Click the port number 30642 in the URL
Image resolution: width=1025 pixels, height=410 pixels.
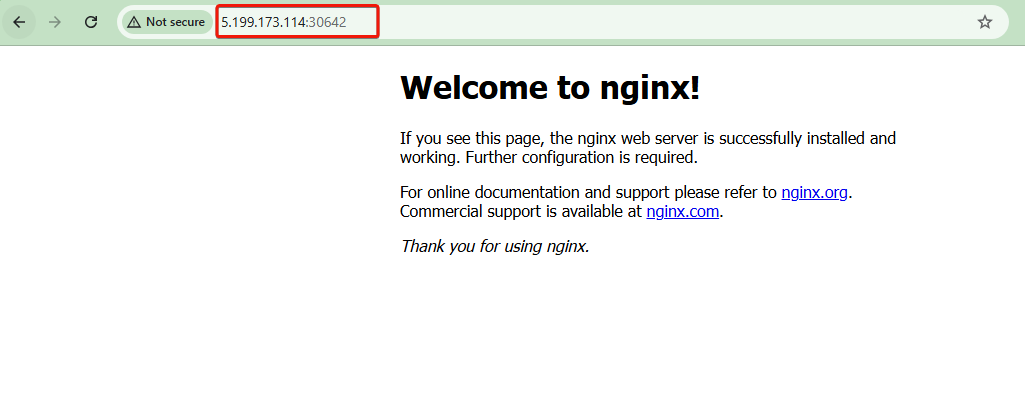(327, 22)
